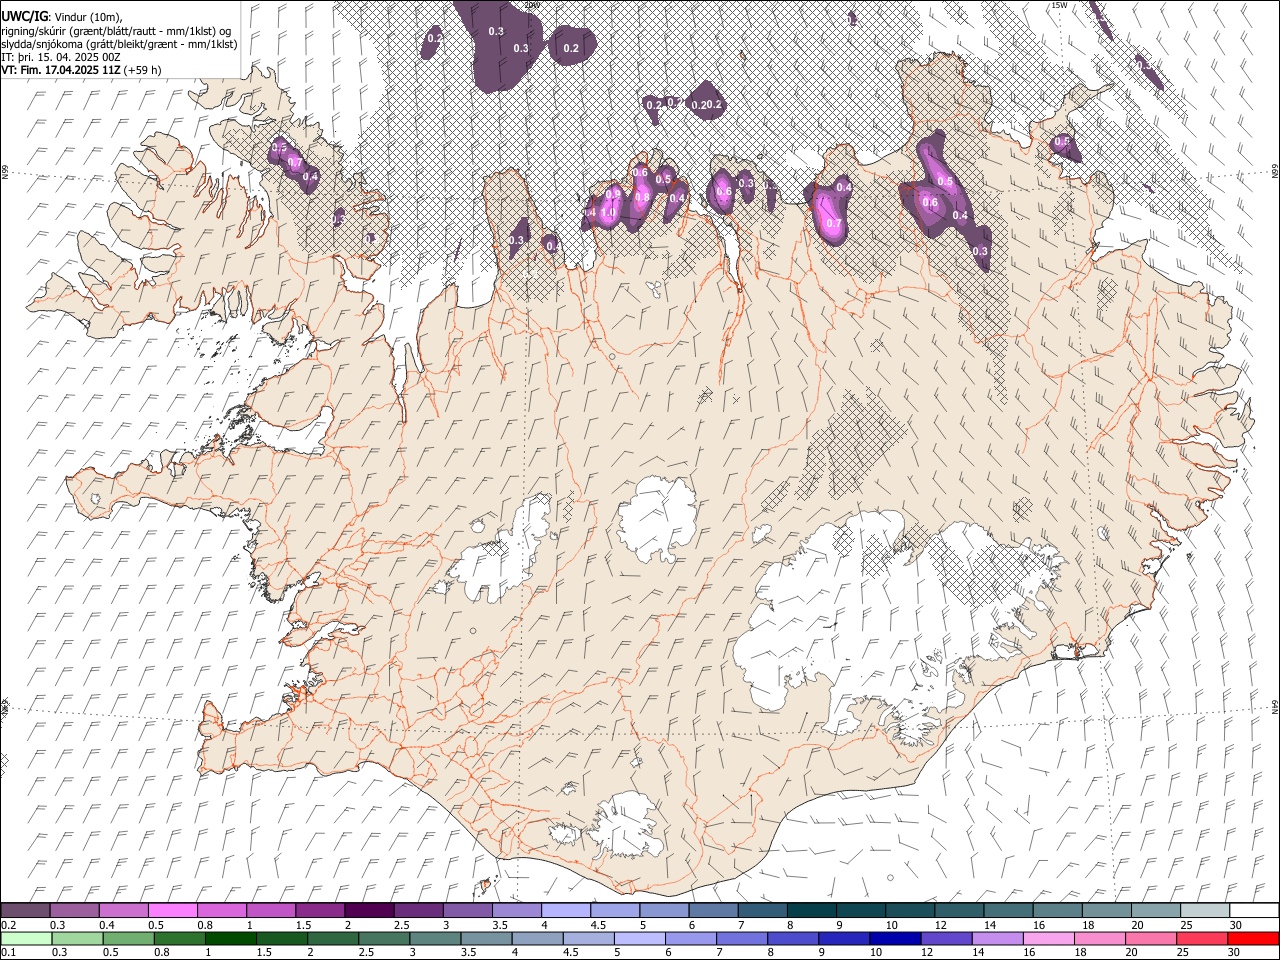Screen dimensions: 1280x960
Task: Select the line 'VT: Fim. 17.04.2025 11Z (+59 h)'
Action: pyautogui.click(x=81, y=70)
